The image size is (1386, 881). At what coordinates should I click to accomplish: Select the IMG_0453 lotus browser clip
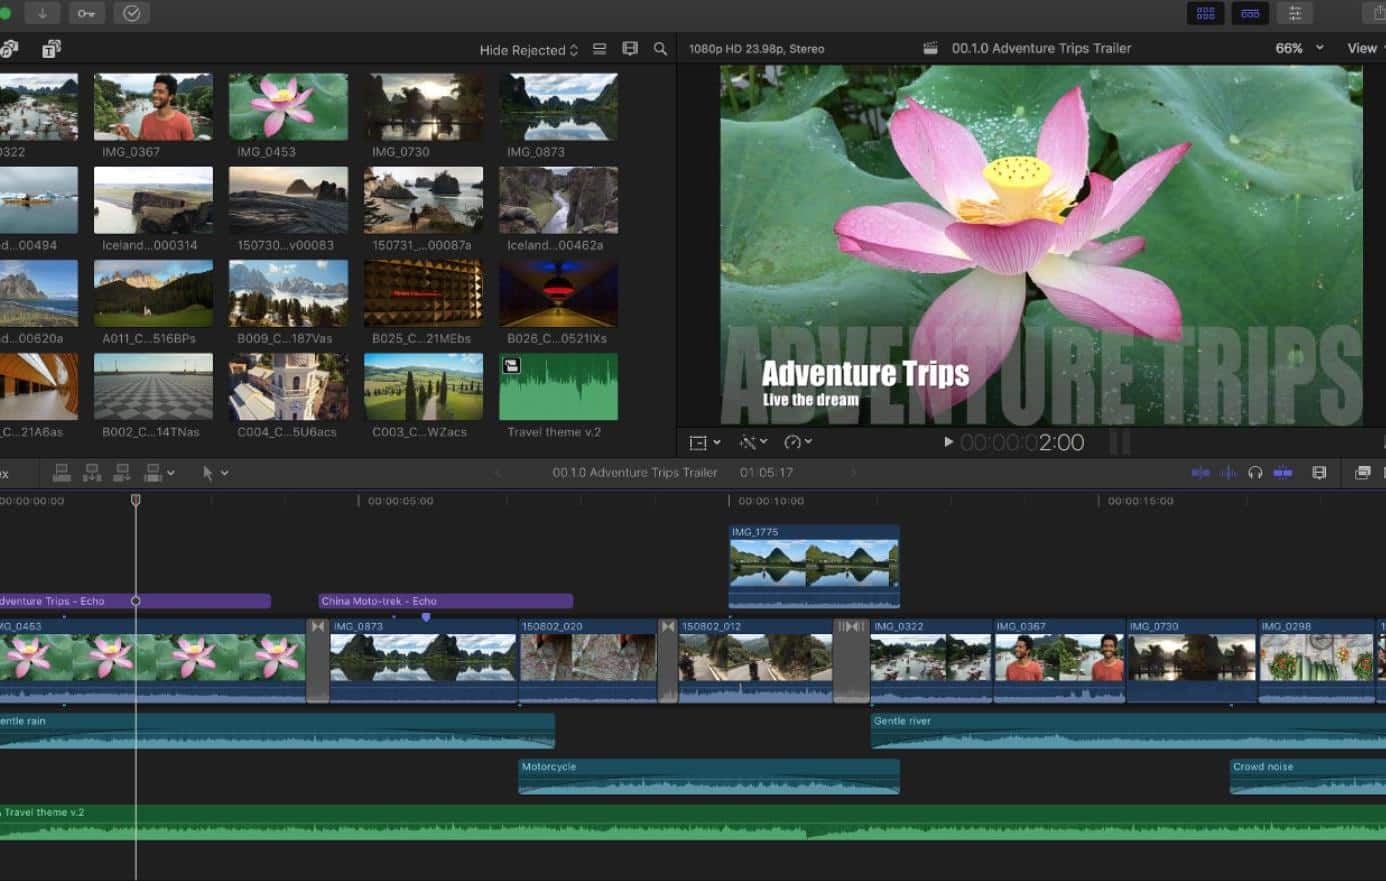click(x=288, y=107)
